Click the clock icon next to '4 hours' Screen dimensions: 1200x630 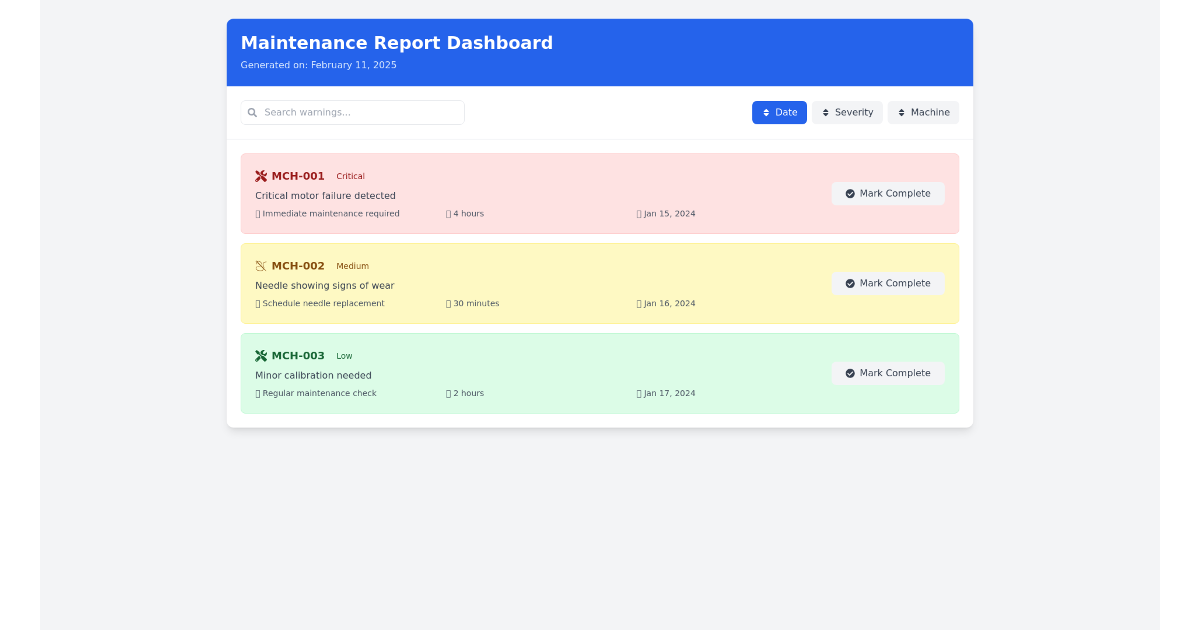tap(448, 213)
